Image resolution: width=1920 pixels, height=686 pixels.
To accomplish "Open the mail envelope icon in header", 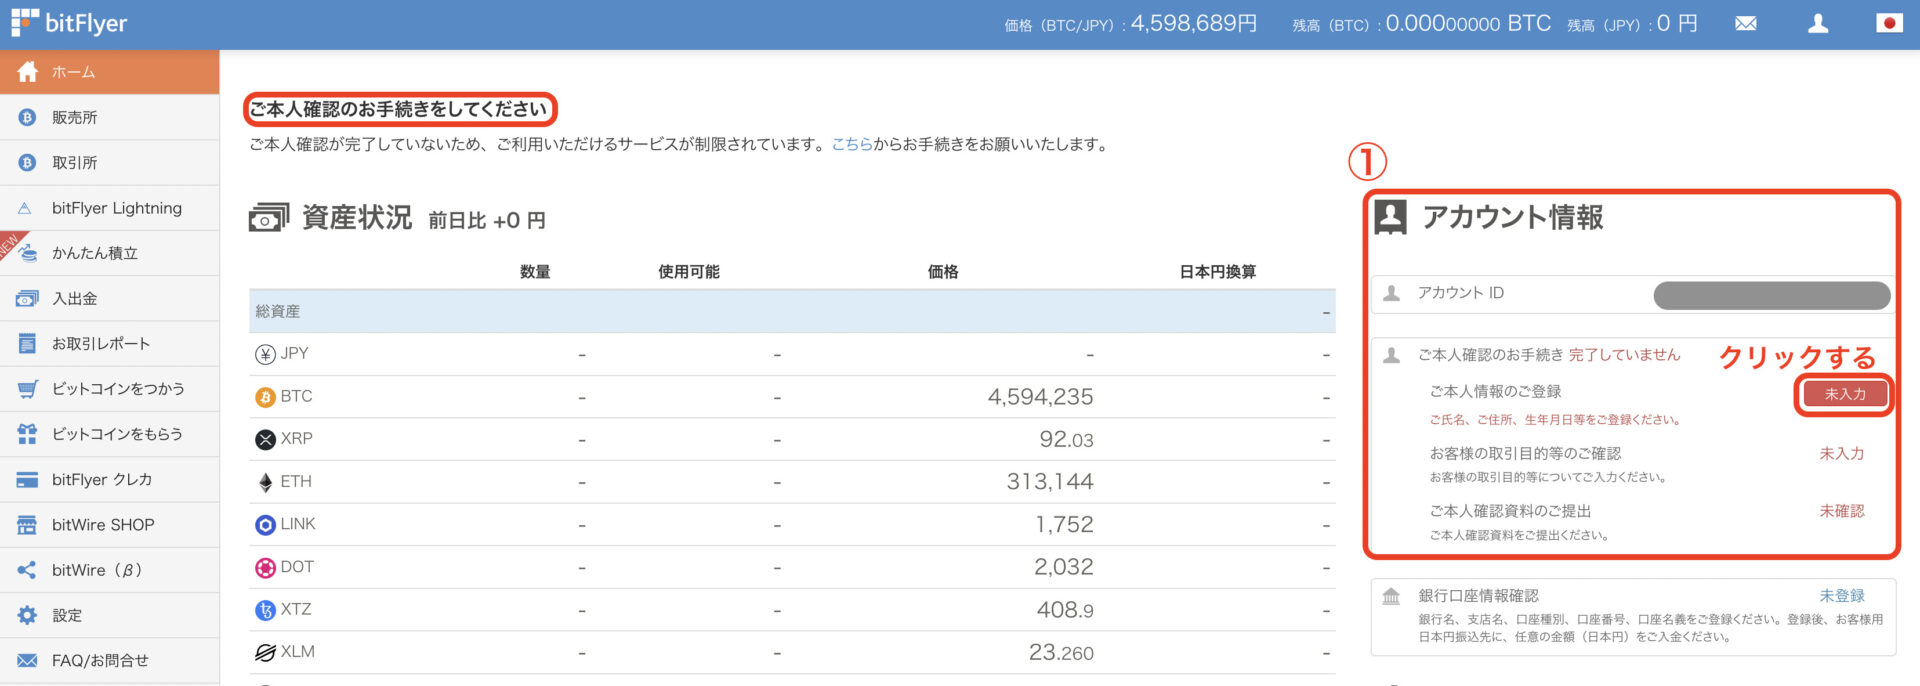I will tap(1746, 23).
